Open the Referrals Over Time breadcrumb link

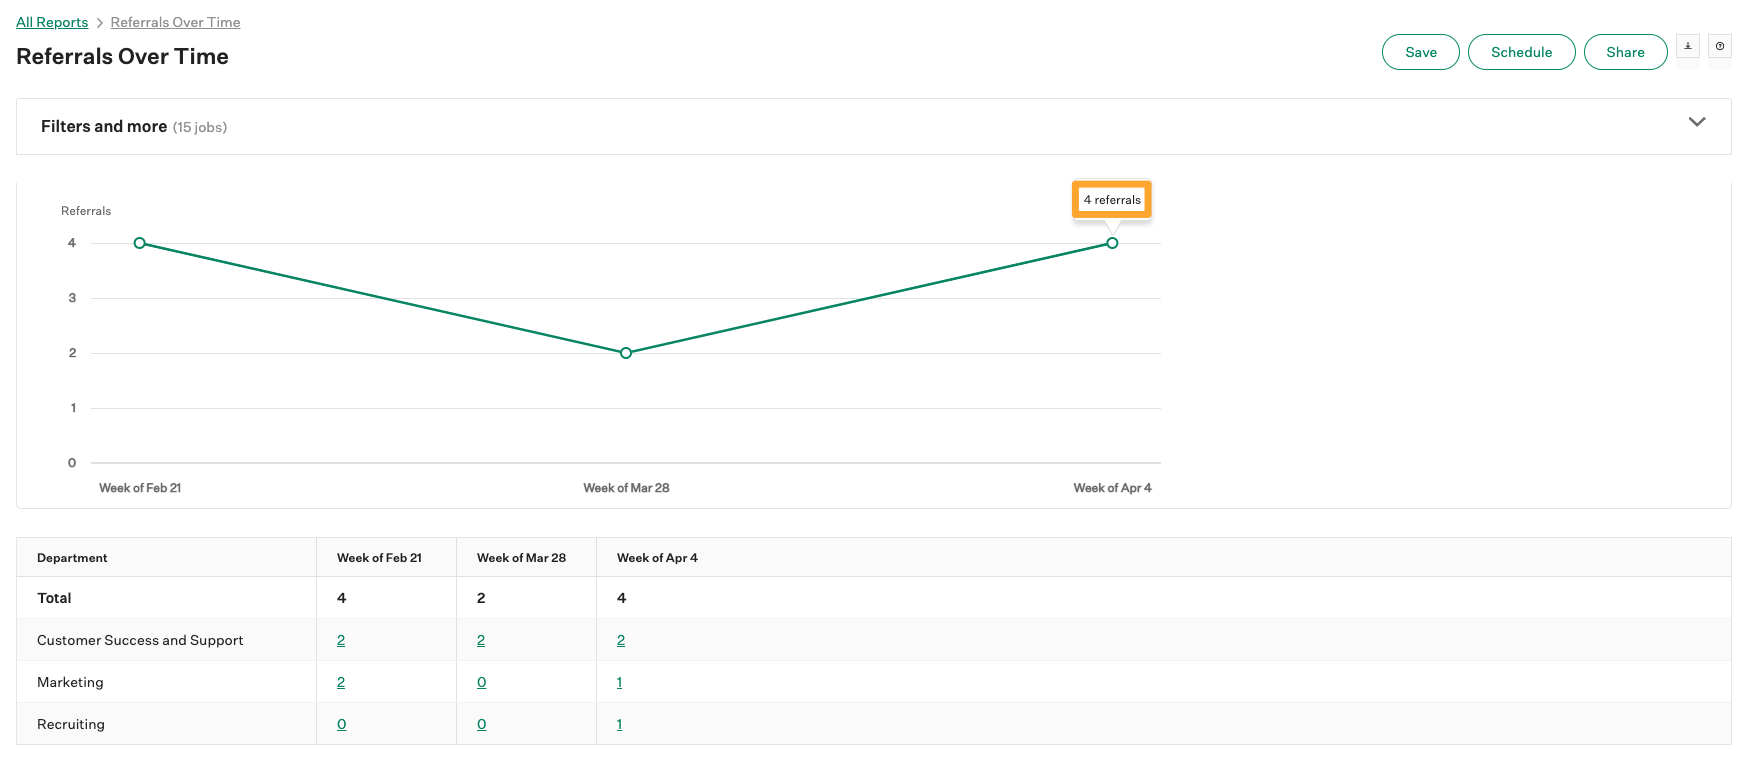click(175, 22)
